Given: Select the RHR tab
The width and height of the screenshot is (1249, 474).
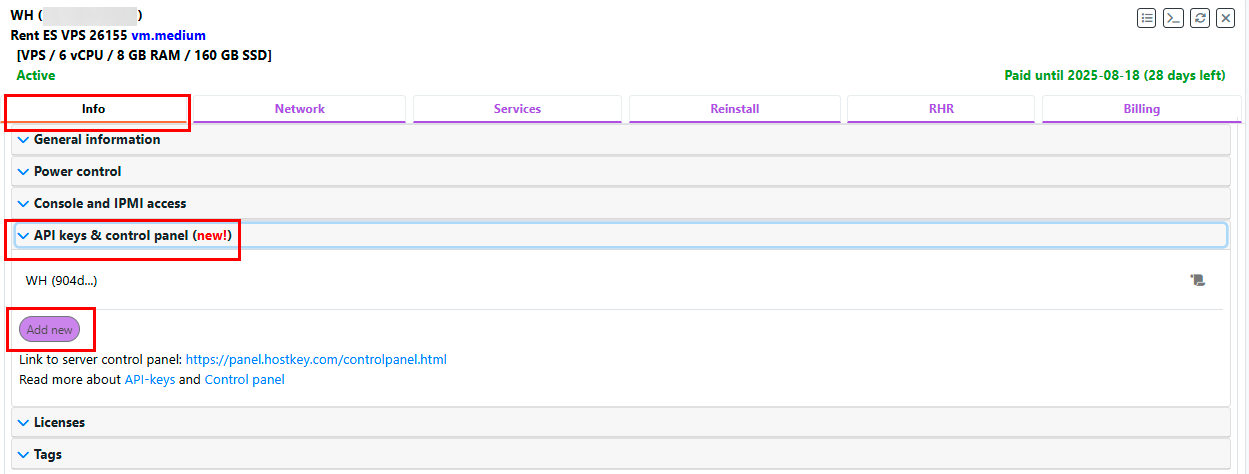Looking at the screenshot, I should pyautogui.click(x=940, y=109).
